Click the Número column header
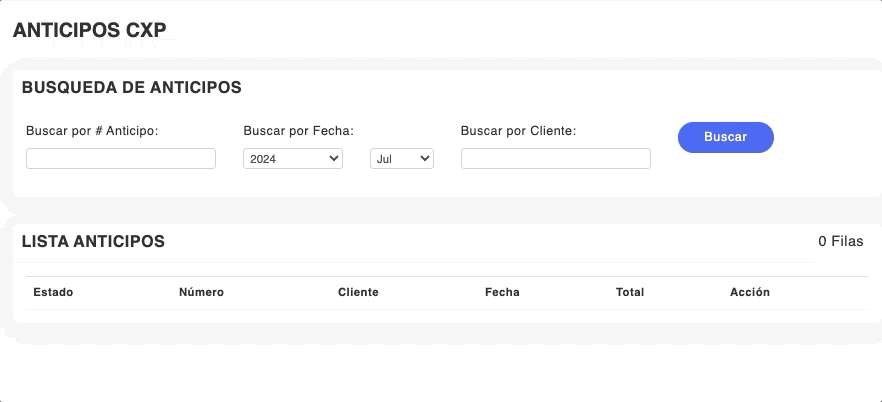Screen dimensions: 882x402 [201, 292]
